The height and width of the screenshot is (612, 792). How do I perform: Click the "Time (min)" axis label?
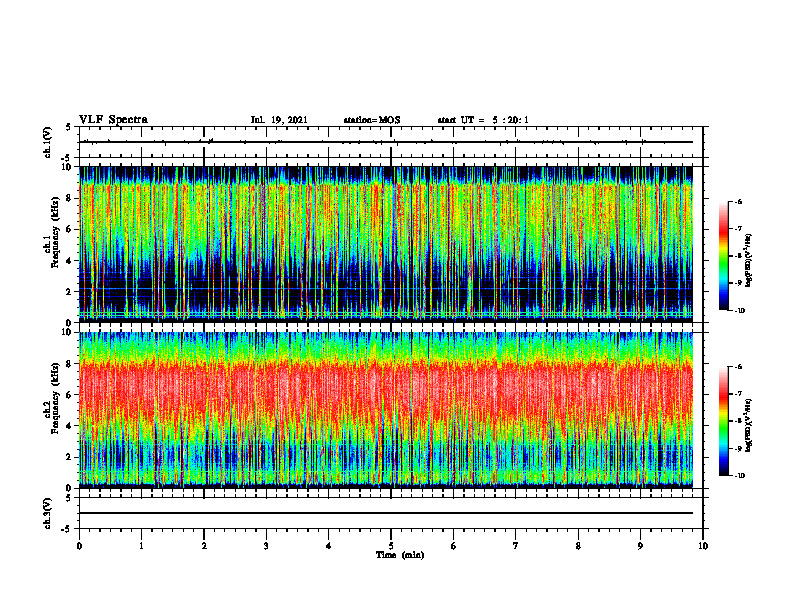pyautogui.click(x=400, y=555)
